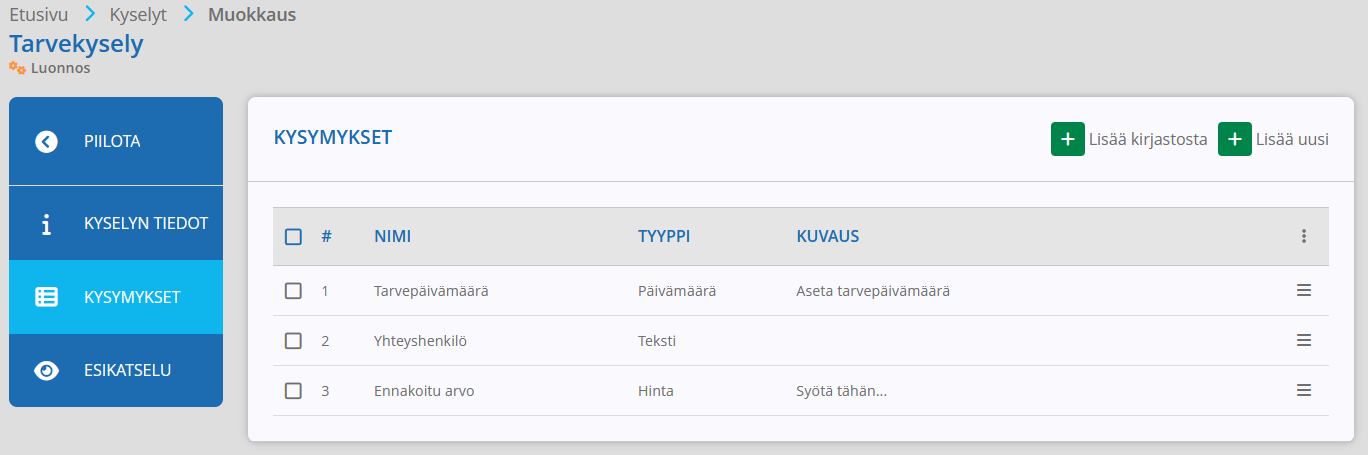This screenshot has width=1368, height=455.
Task: Sort table by NIMI column header
Action: click(x=393, y=237)
